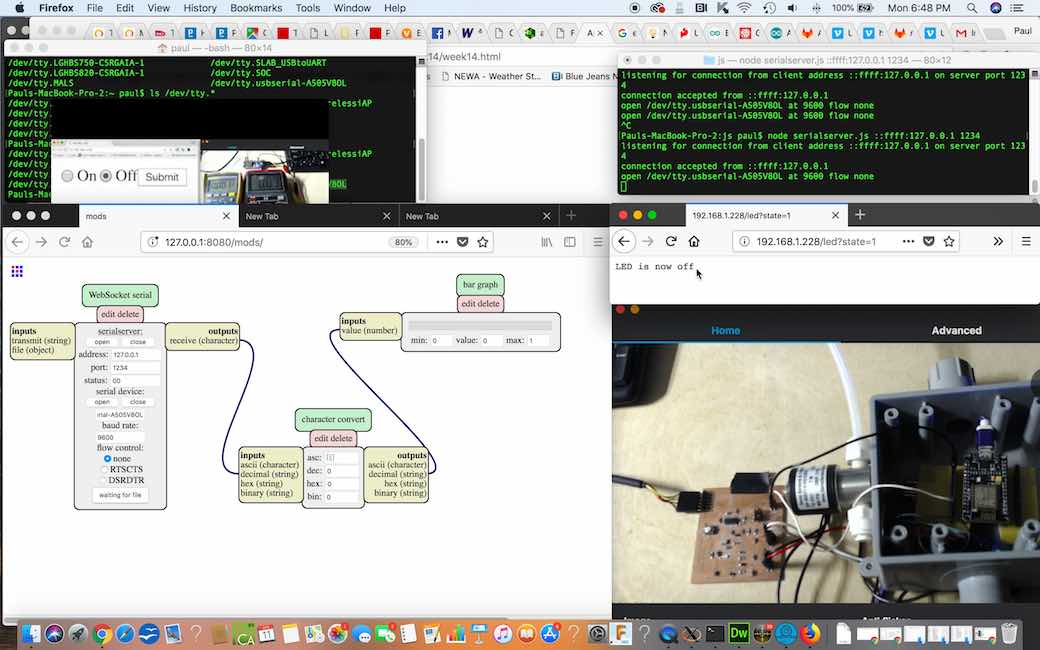Switch to the first New Tab
This screenshot has height=650, width=1040.
click(318, 216)
